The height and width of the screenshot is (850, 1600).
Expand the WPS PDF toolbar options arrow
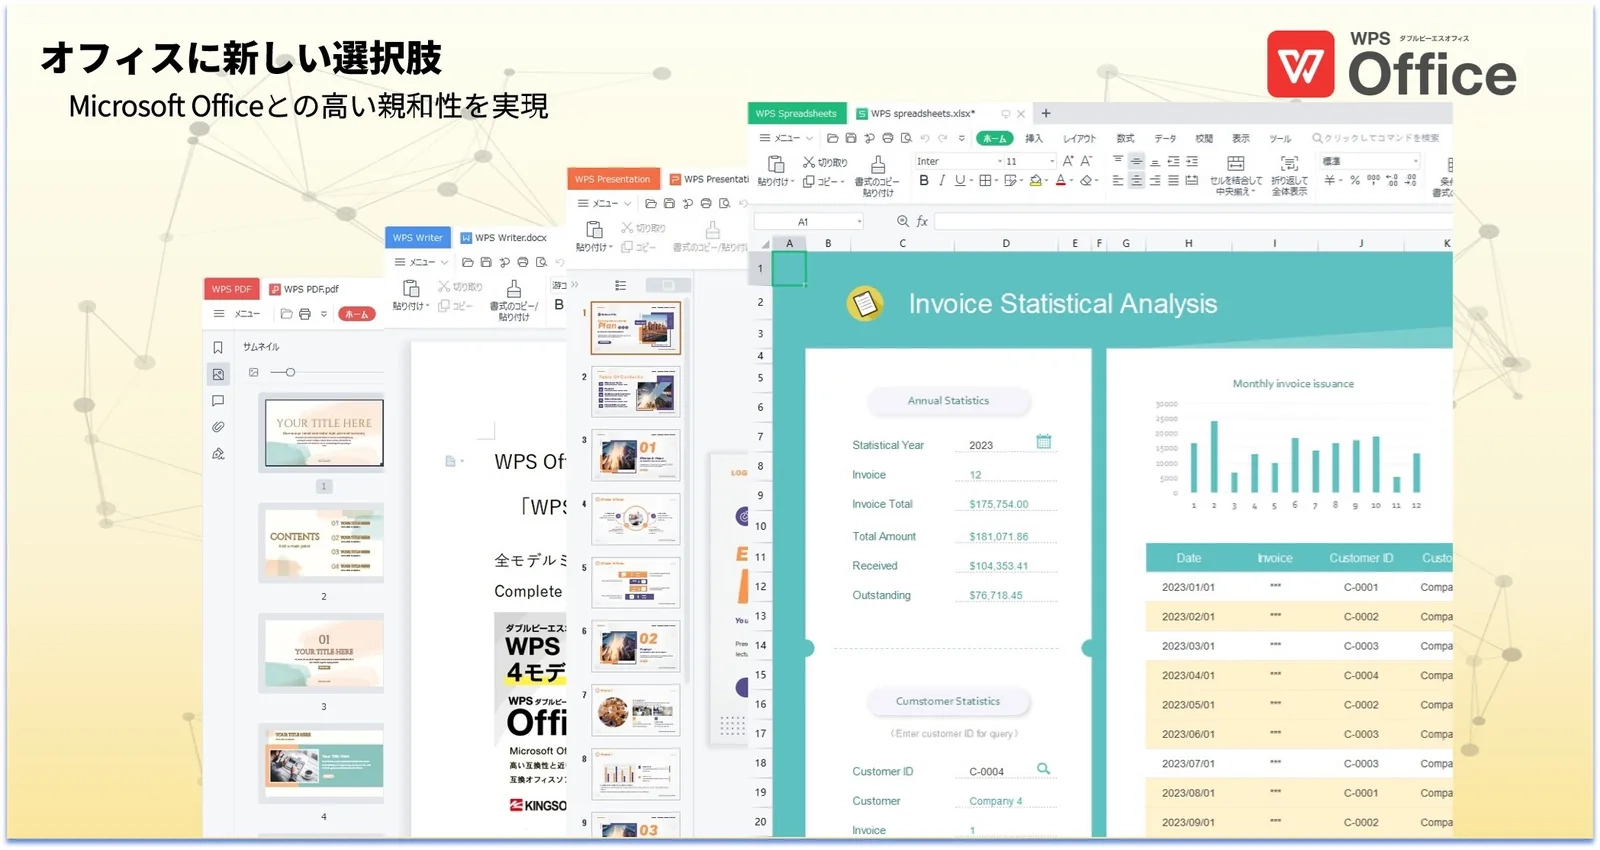pos(324,314)
